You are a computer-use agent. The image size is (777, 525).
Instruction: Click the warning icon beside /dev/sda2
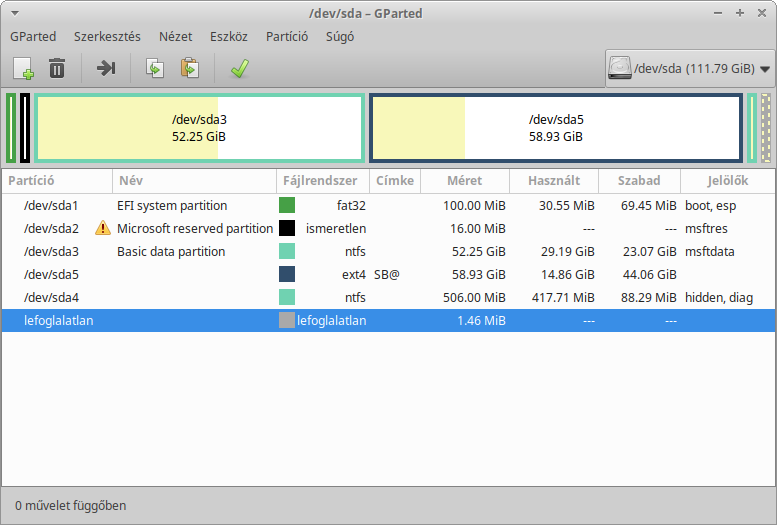click(103, 228)
